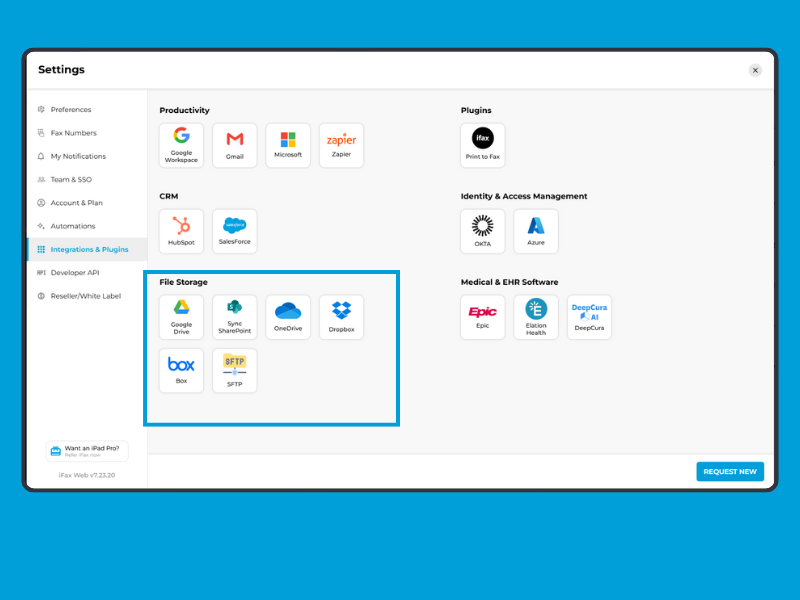Click the 'iFax Web v7.23.20' version text

coord(87,475)
